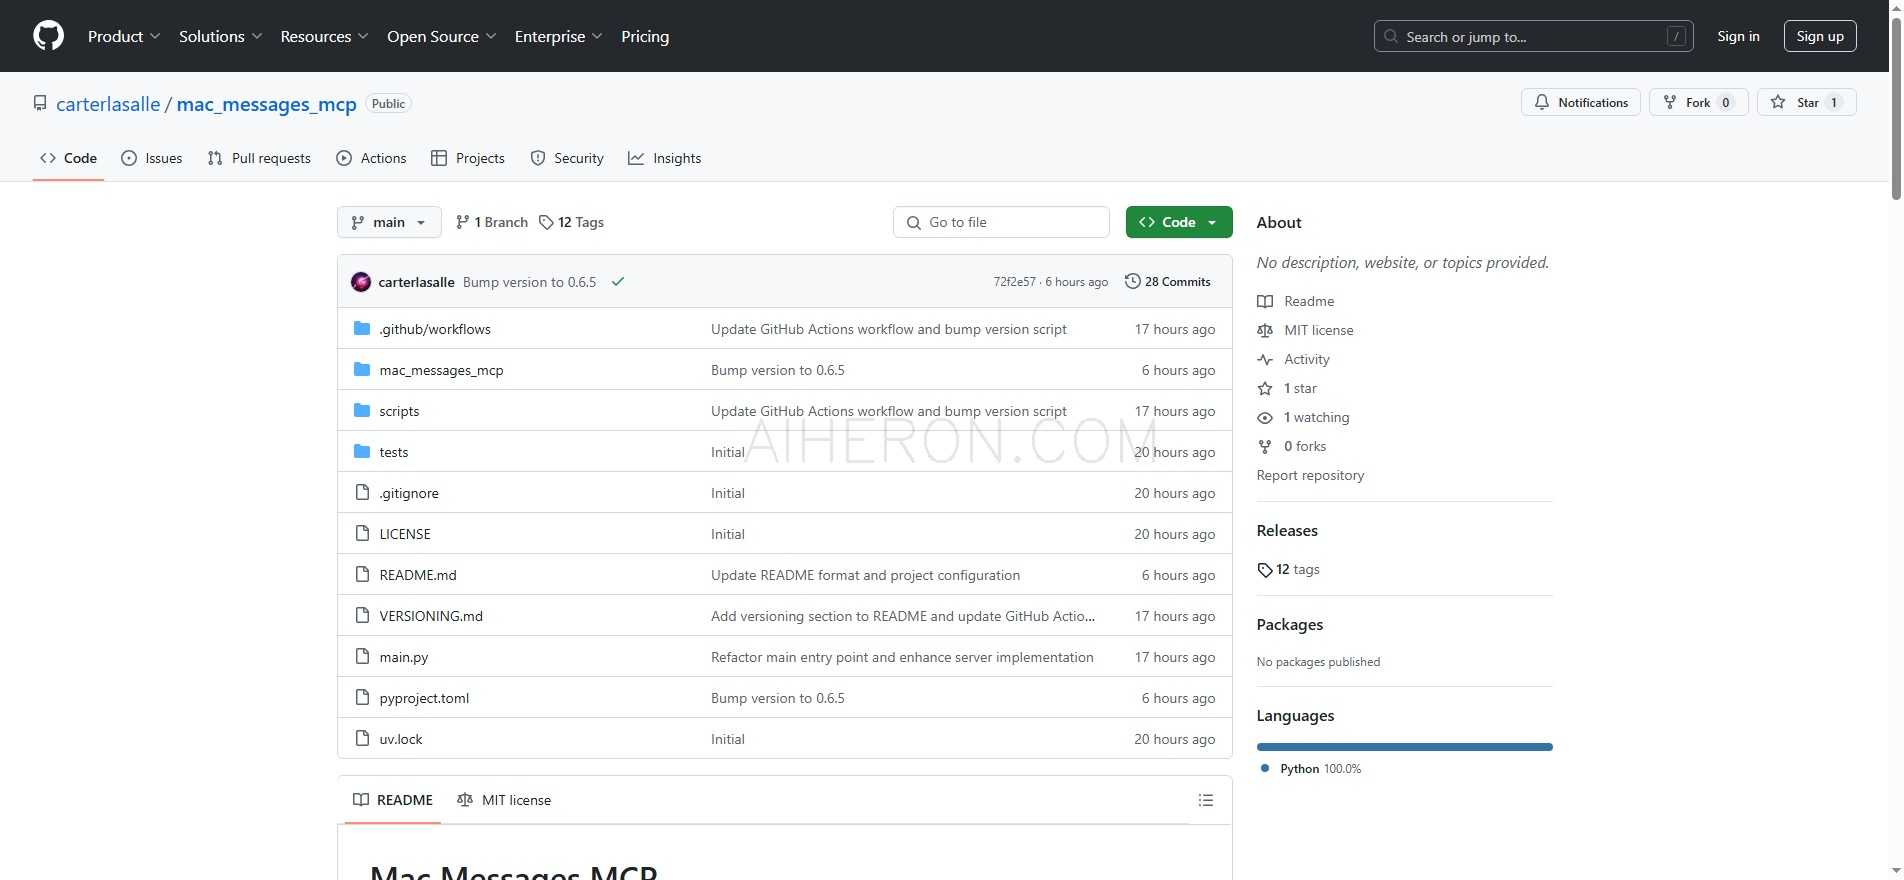Viewport: 1904px width, 880px height.
Task: Expand the Product menu
Action: pos(123,36)
